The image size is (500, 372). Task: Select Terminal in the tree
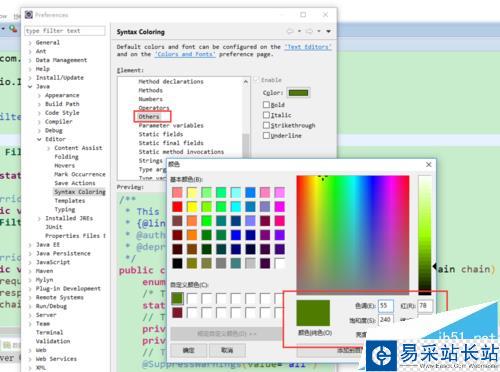(x=49, y=332)
